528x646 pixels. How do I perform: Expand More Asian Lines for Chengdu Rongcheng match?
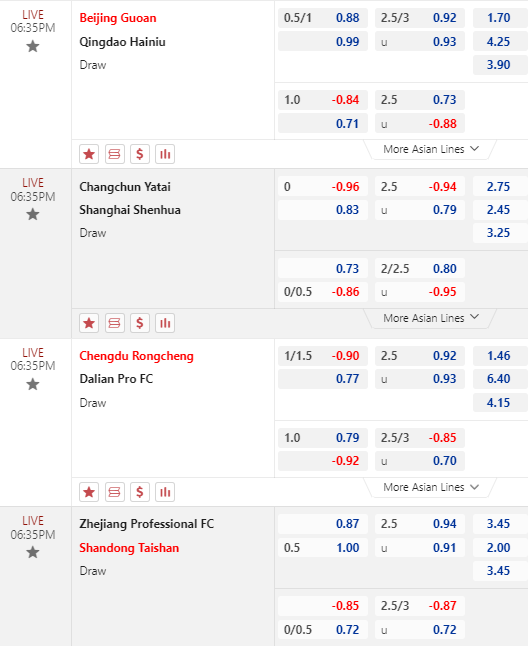click(430, 487)
